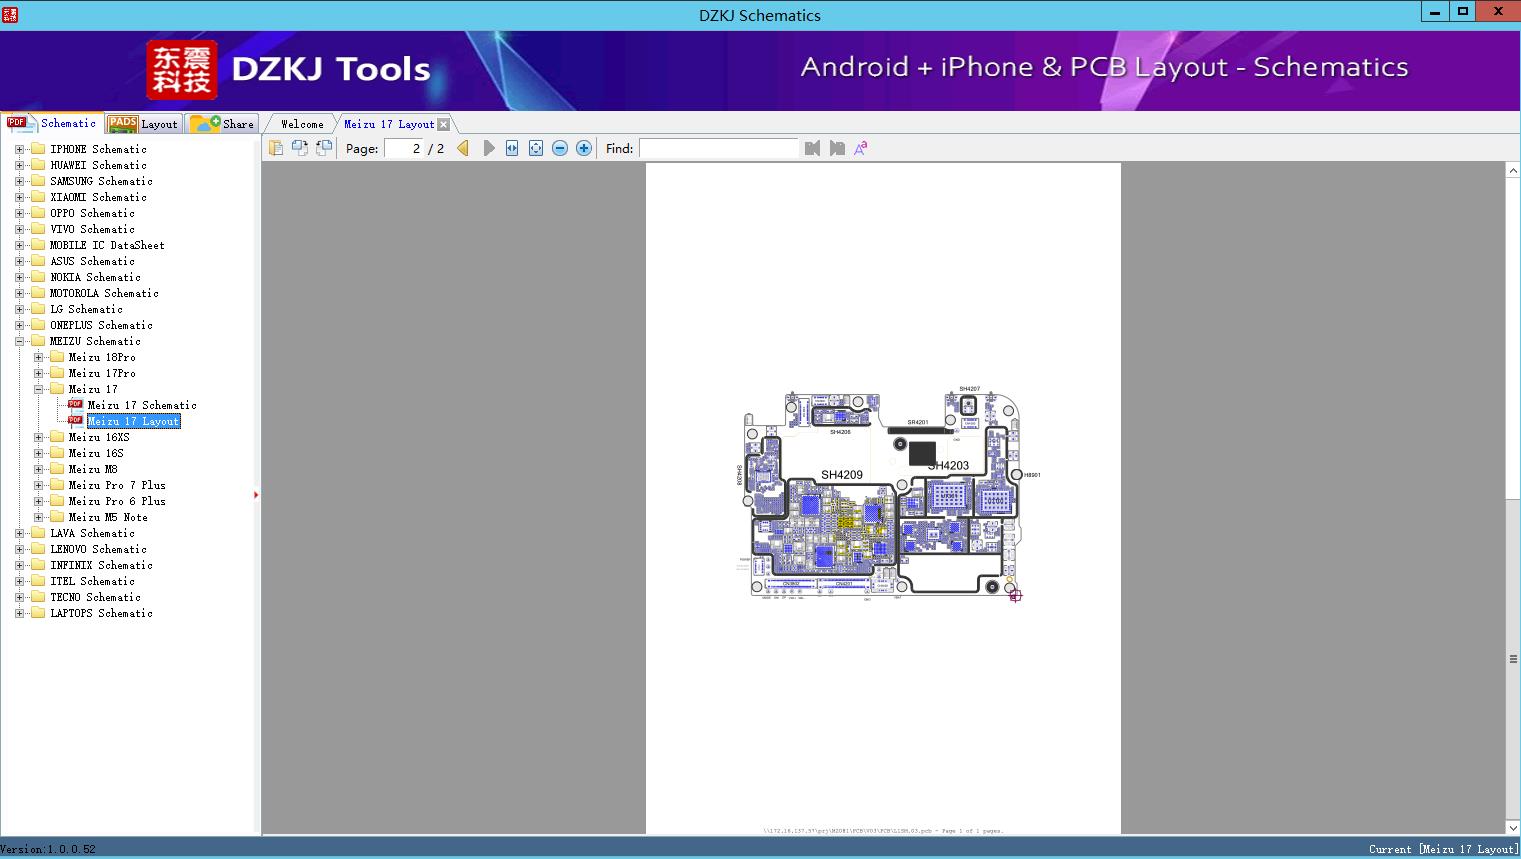The height and width of the screenshot is (859, 1521).
Task: Fit the page to width
Action: click(x=512, y=148)
